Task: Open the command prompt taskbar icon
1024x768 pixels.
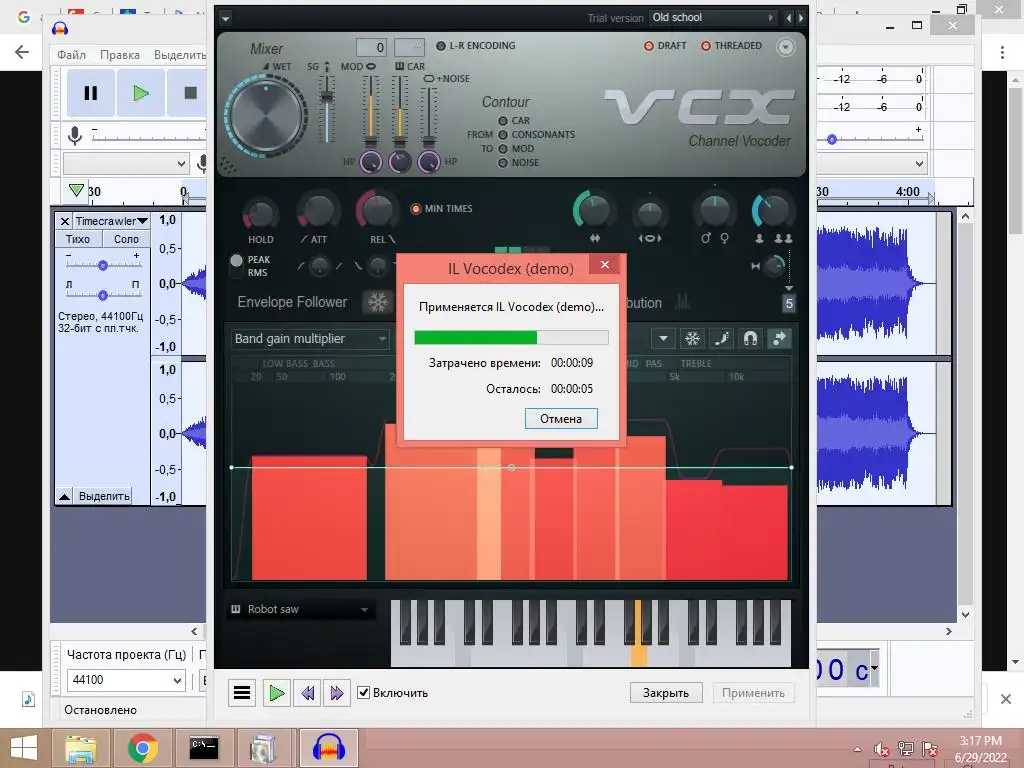Action: click(204, 748)
